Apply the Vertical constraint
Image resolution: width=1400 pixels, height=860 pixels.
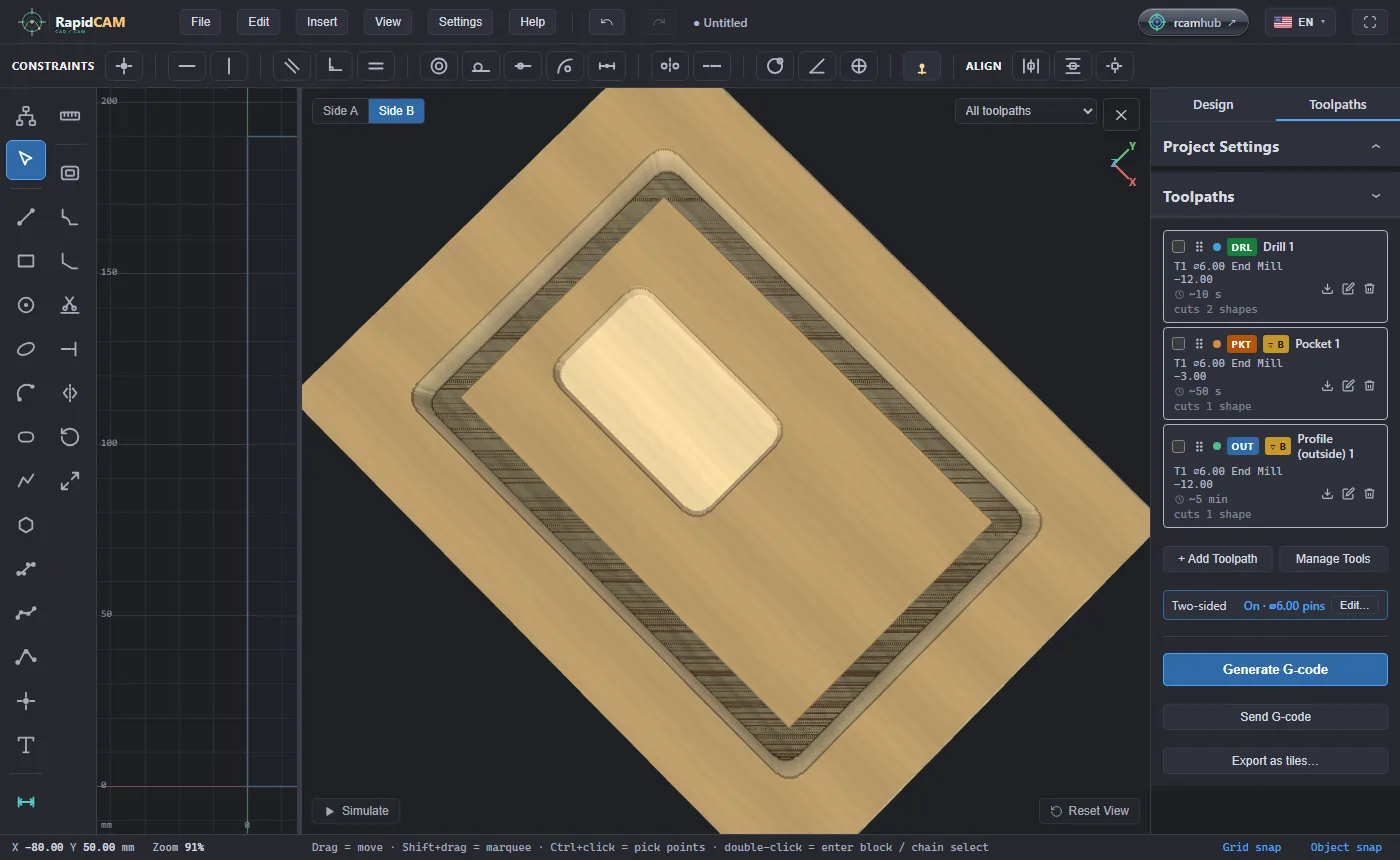(x=229, y=66)
